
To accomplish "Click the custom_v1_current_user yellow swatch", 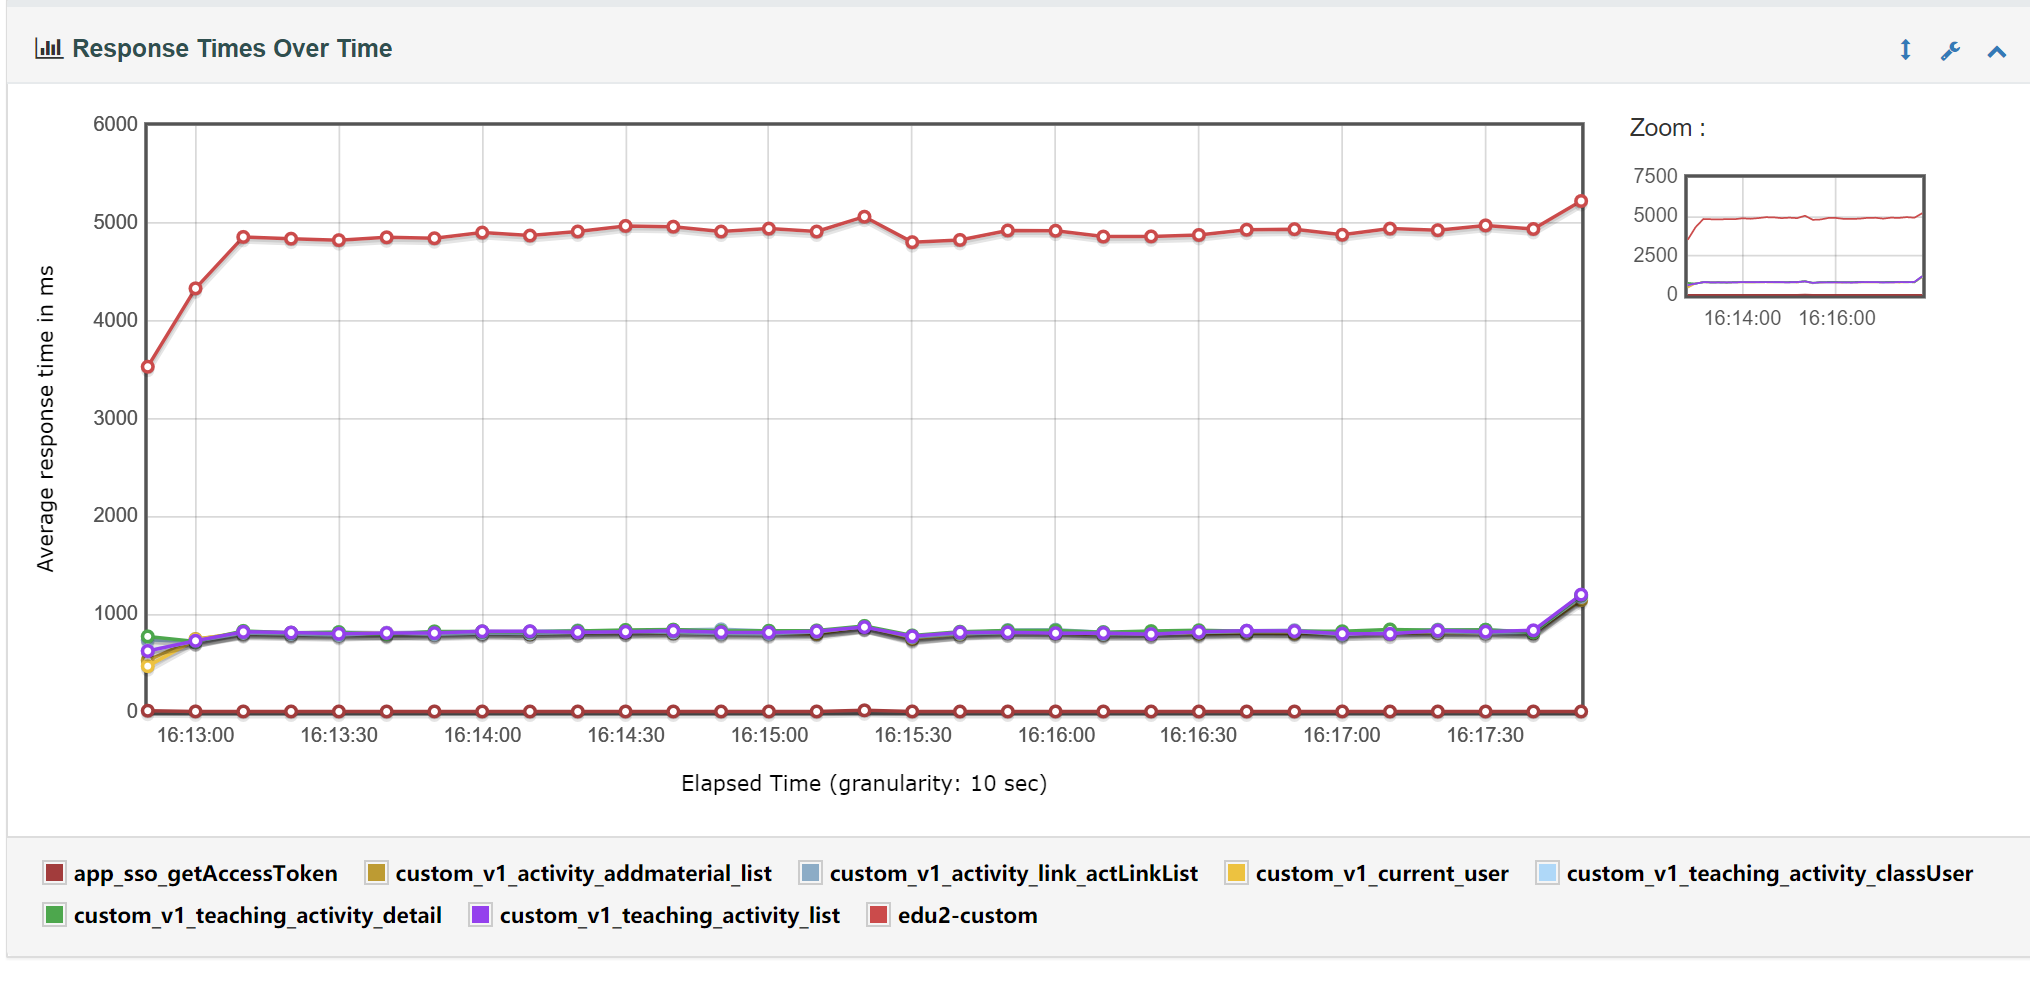I will [x=1236, y=873].
